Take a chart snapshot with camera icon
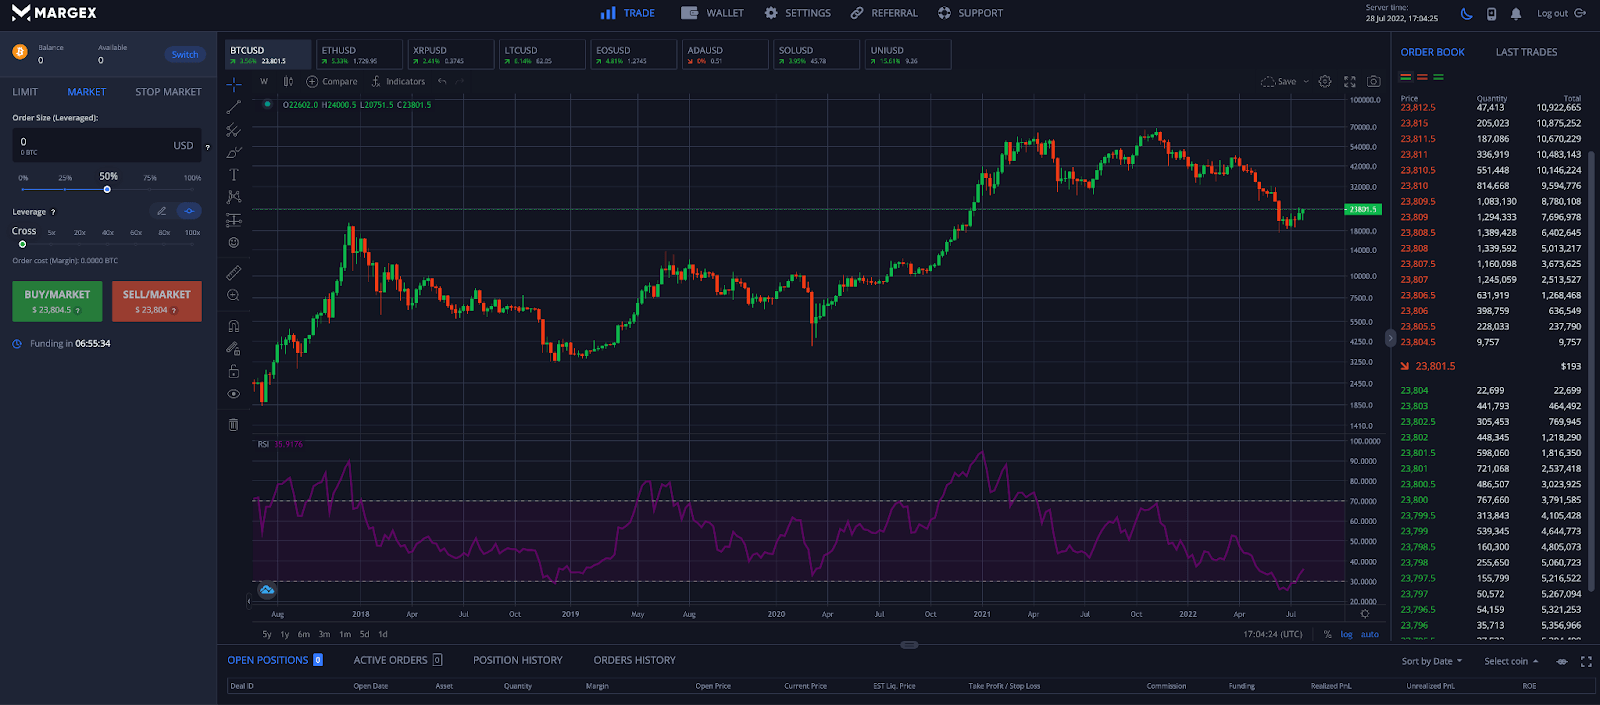The width and height of the screenshot is (1600, 705). (1374, 82)
